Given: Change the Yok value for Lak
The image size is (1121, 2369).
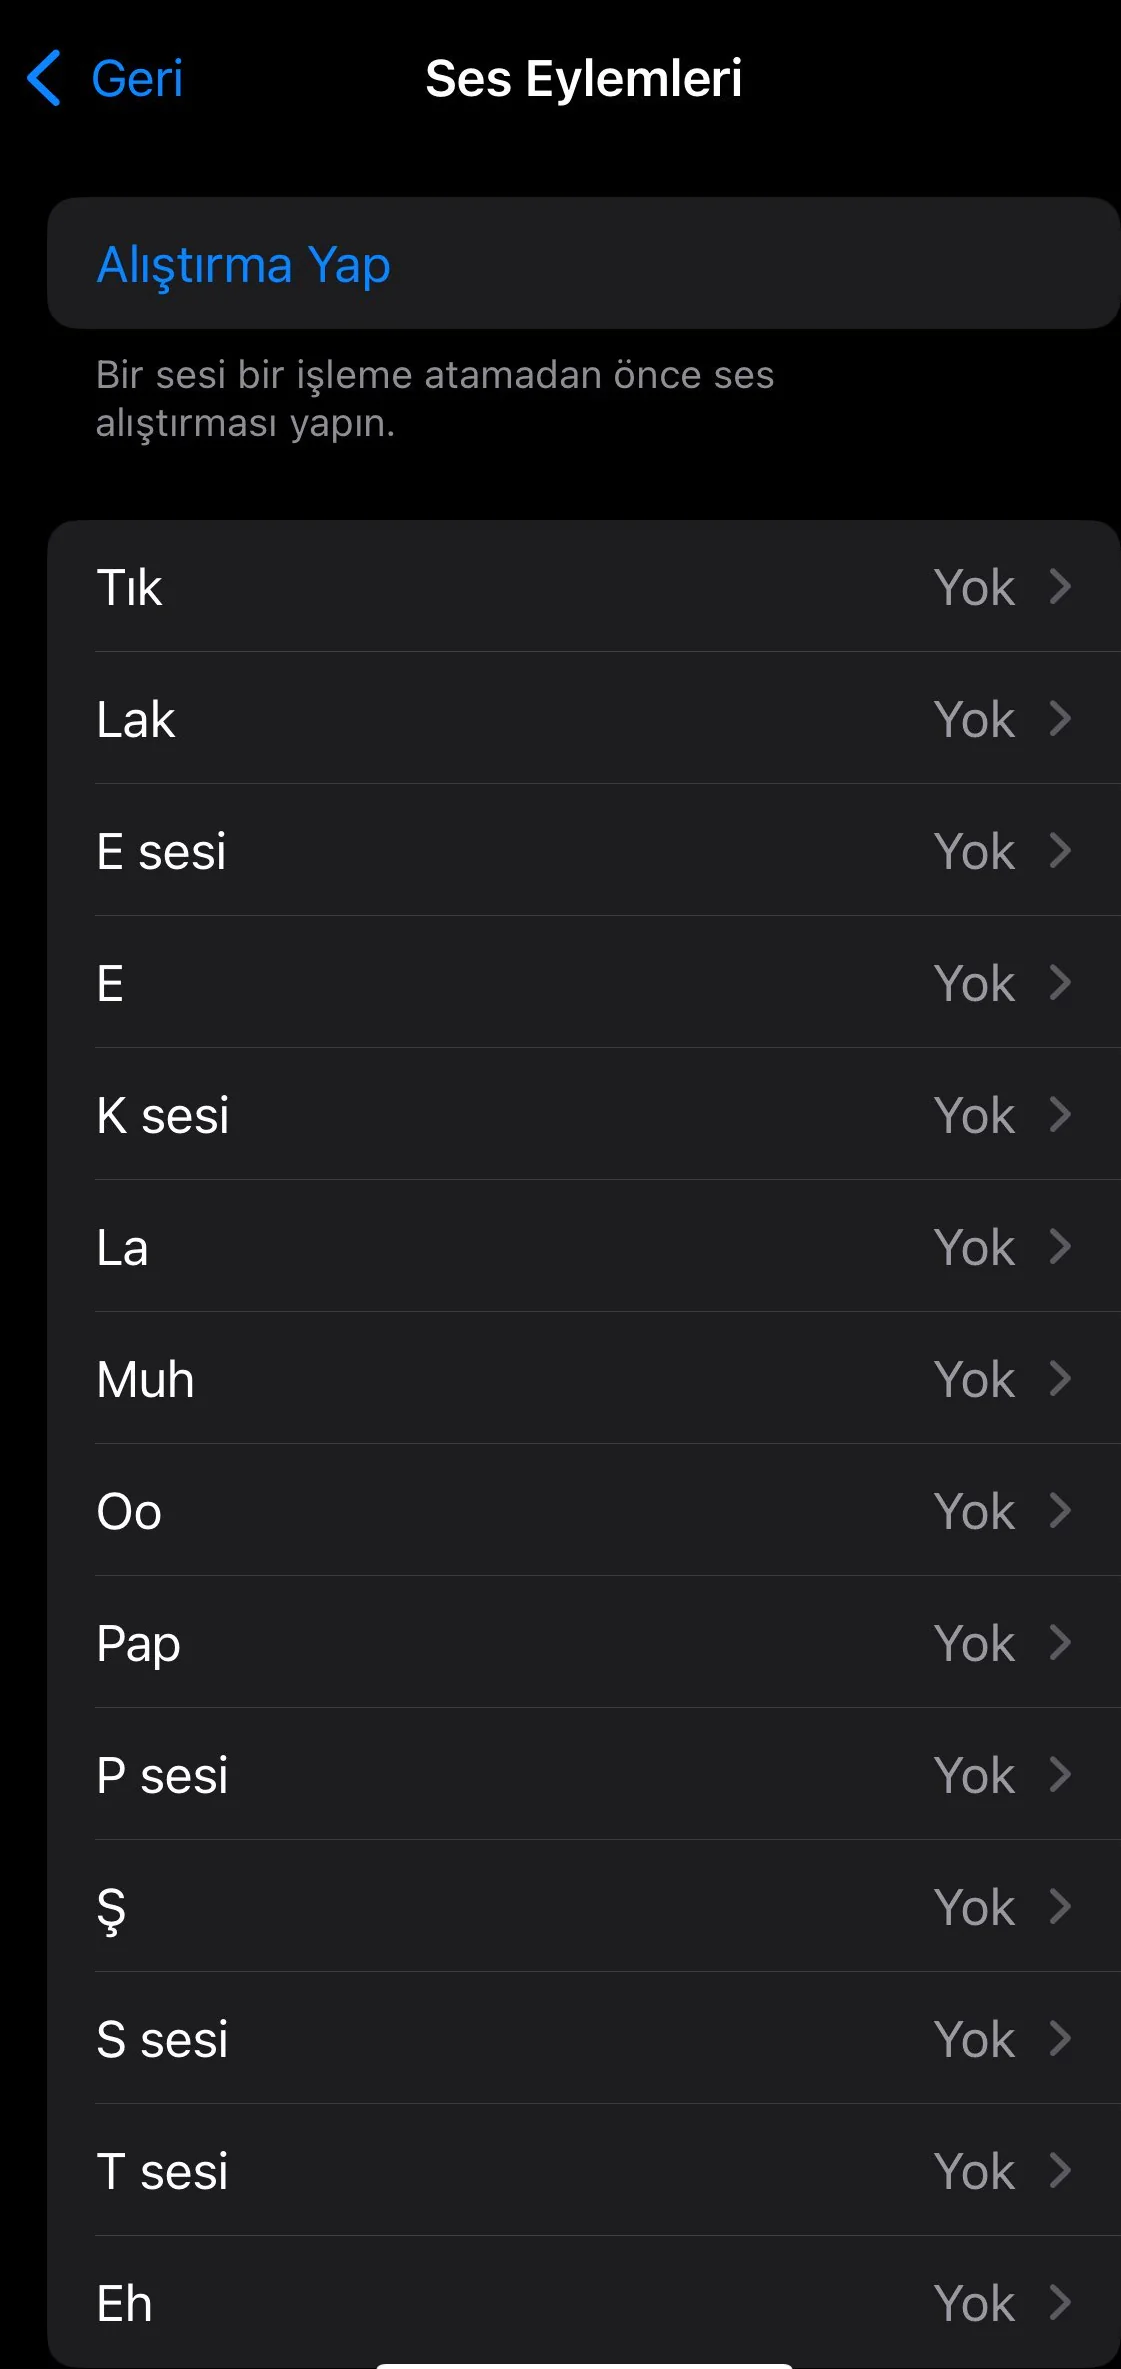Looking at the screenshot, I should 974,719.
